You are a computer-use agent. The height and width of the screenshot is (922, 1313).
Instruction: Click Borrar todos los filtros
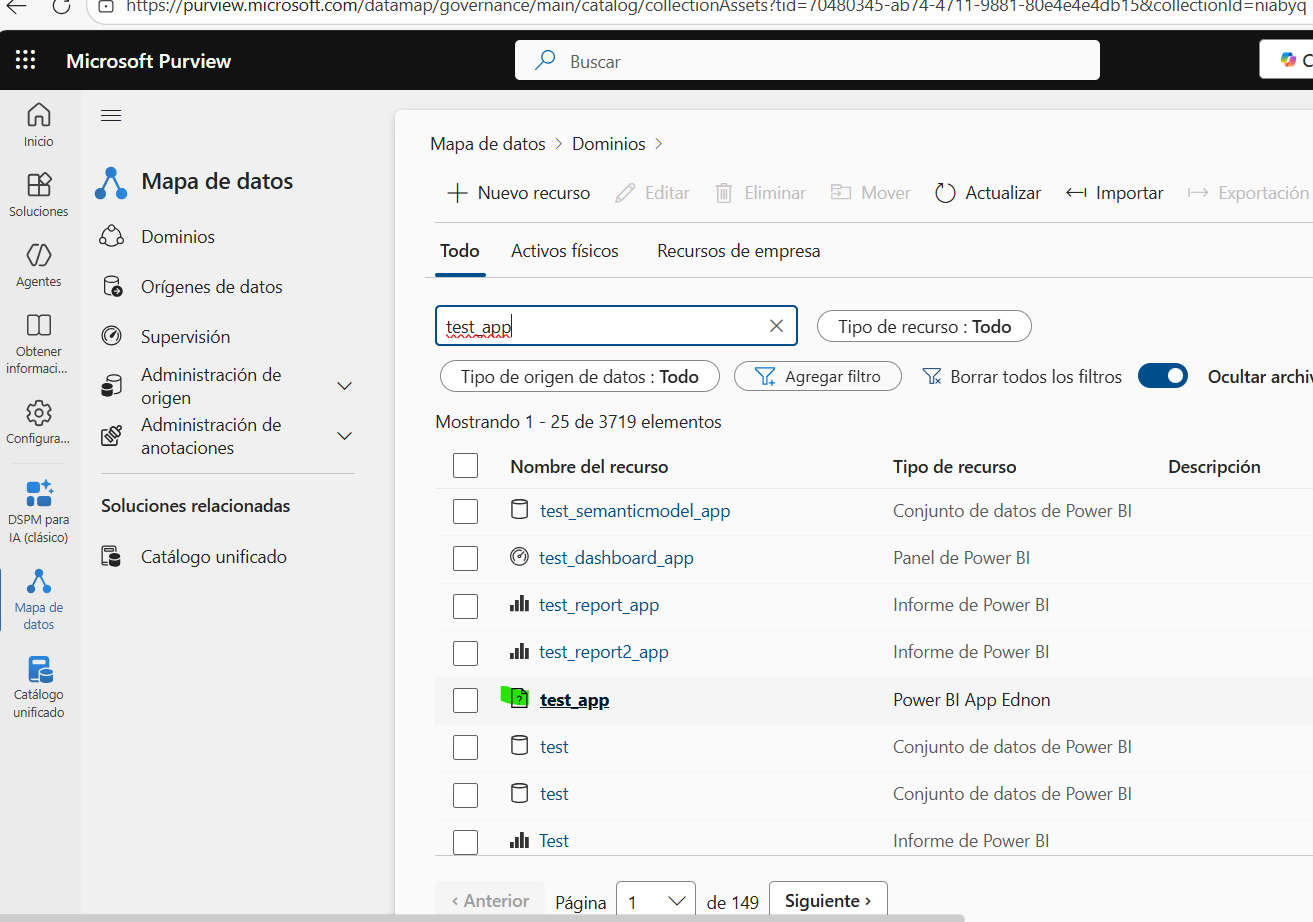1021,376
